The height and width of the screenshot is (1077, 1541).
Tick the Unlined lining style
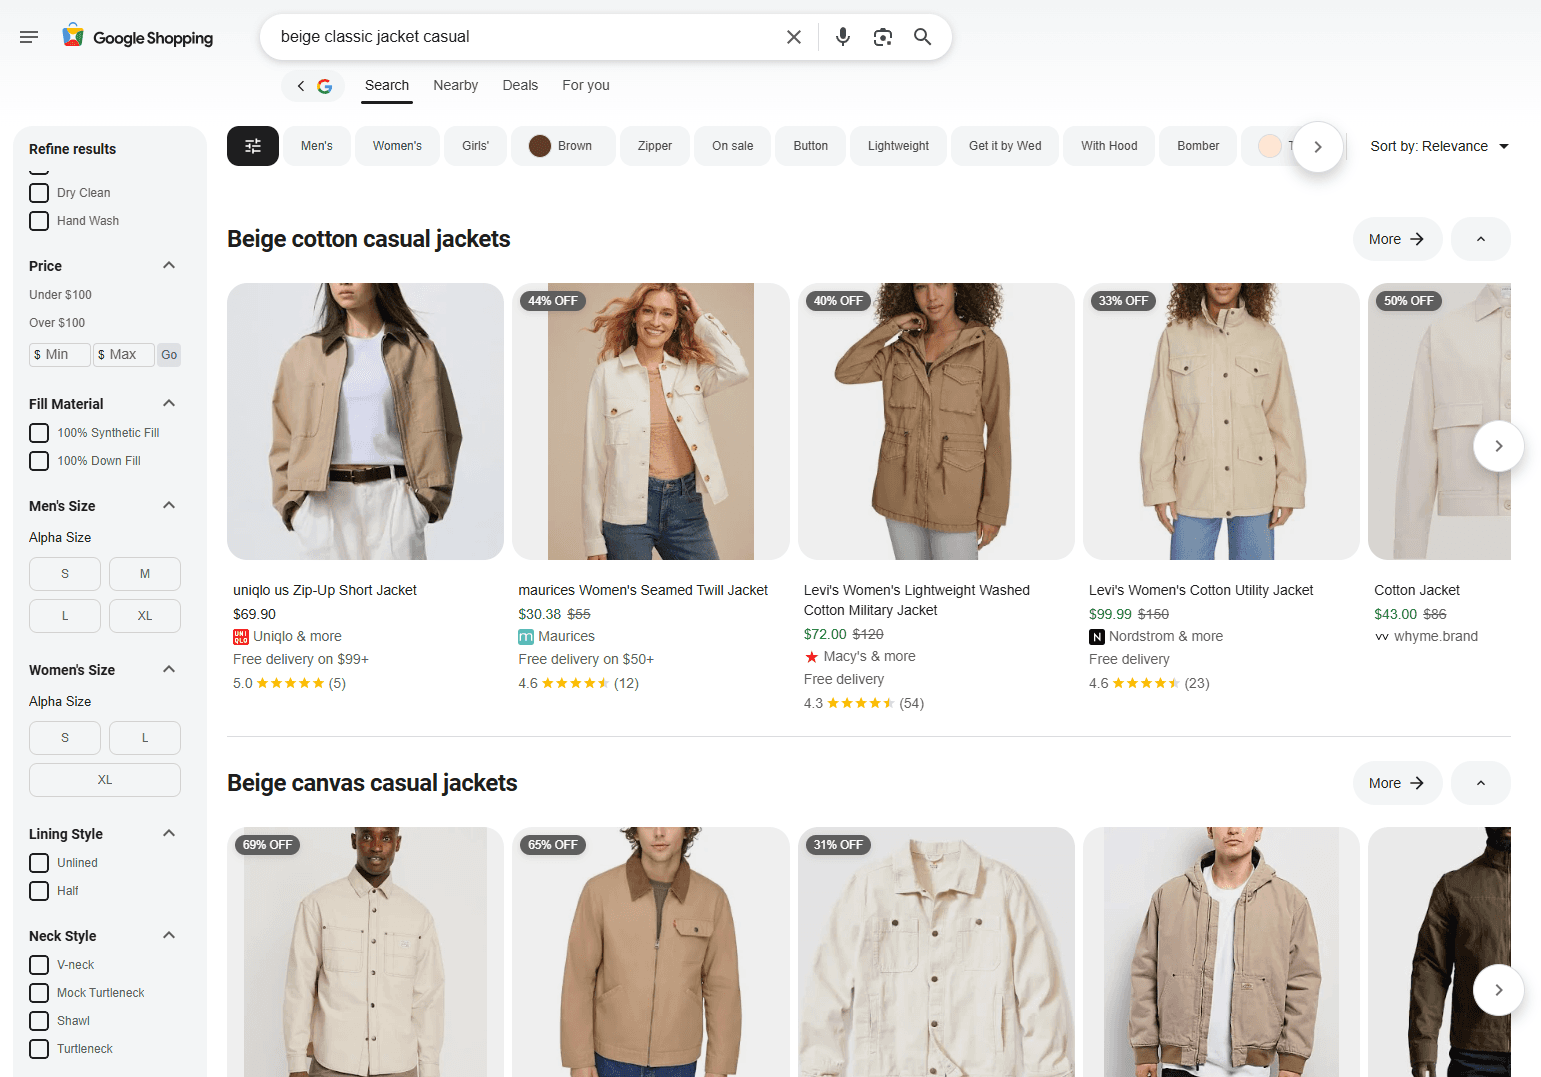[39, 863]
